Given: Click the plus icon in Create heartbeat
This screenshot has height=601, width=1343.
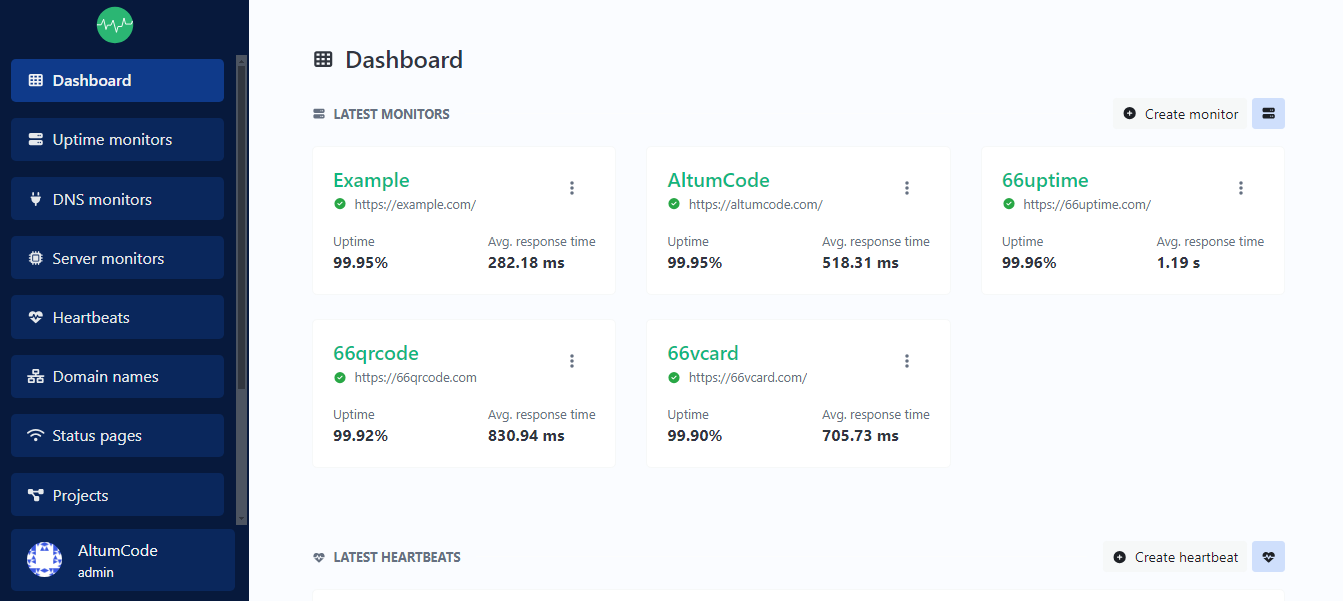Looking at the screenshot, I should 1119,557.
